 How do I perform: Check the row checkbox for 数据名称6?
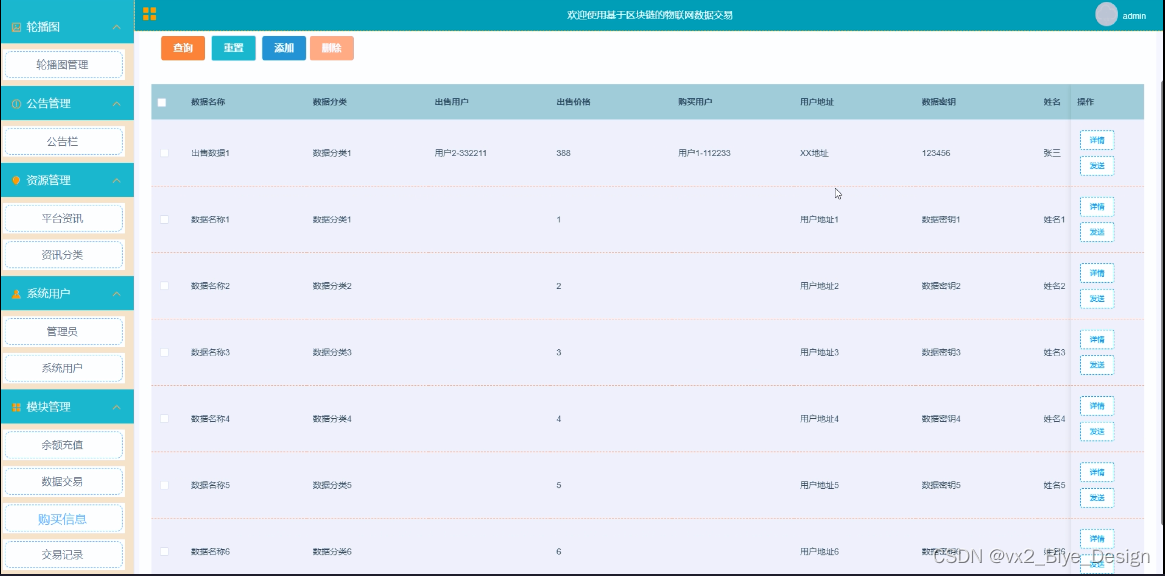click(x=164, y=551)
